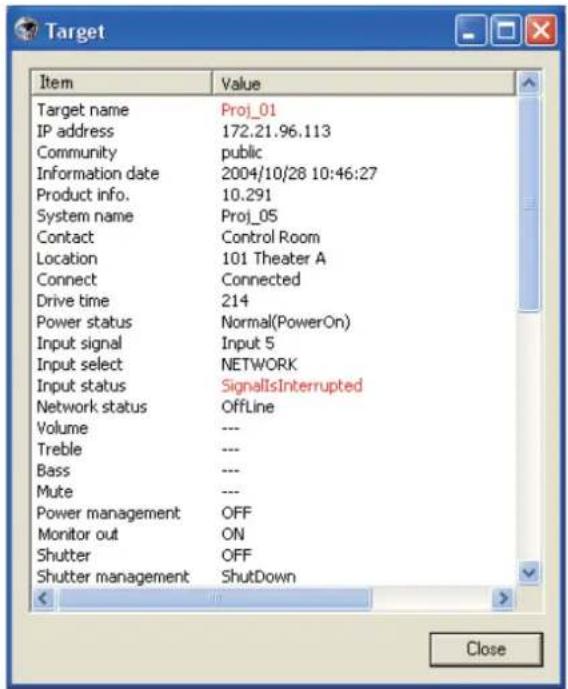Select the Bass row label

coord(53,471)
